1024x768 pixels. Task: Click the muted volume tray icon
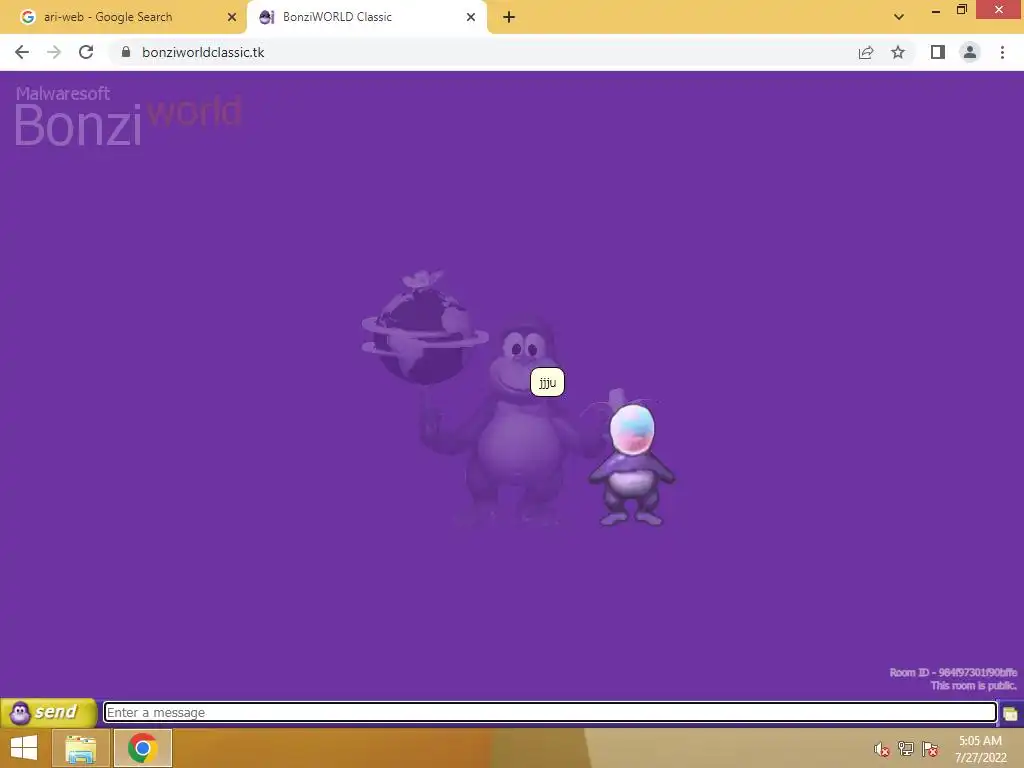click(882, 749)
